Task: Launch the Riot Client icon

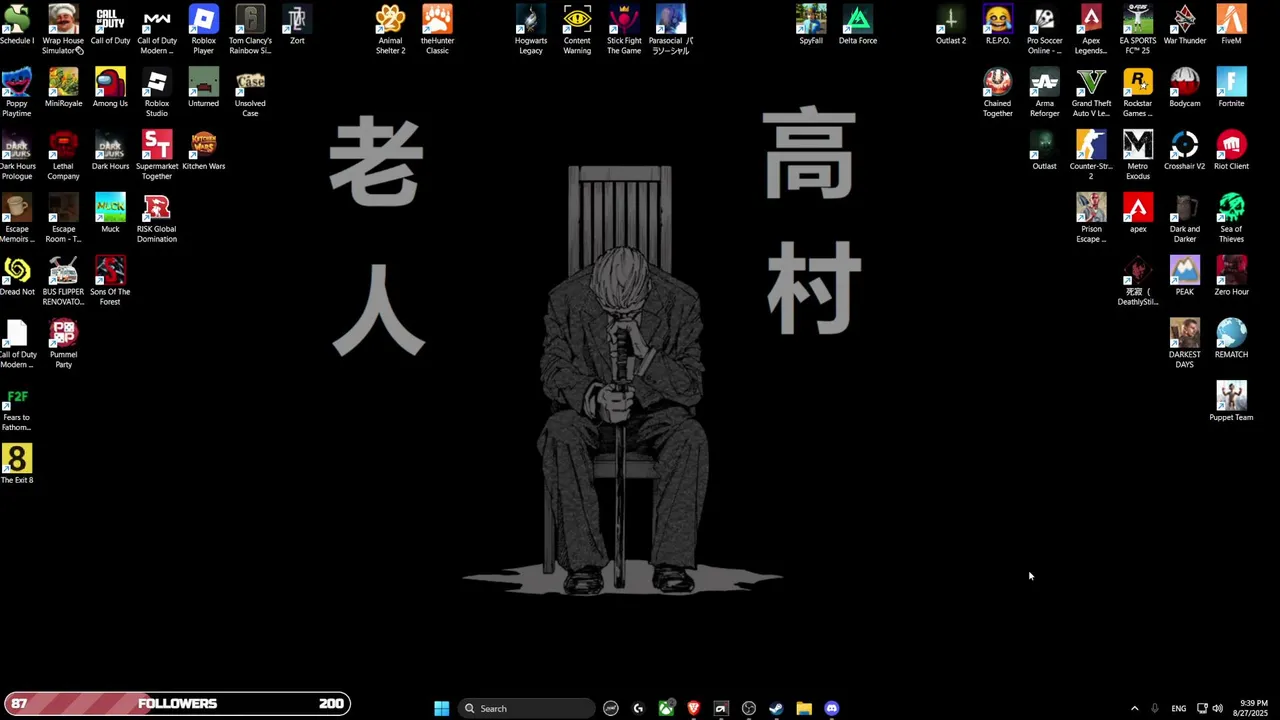Action: point(1231,151)
